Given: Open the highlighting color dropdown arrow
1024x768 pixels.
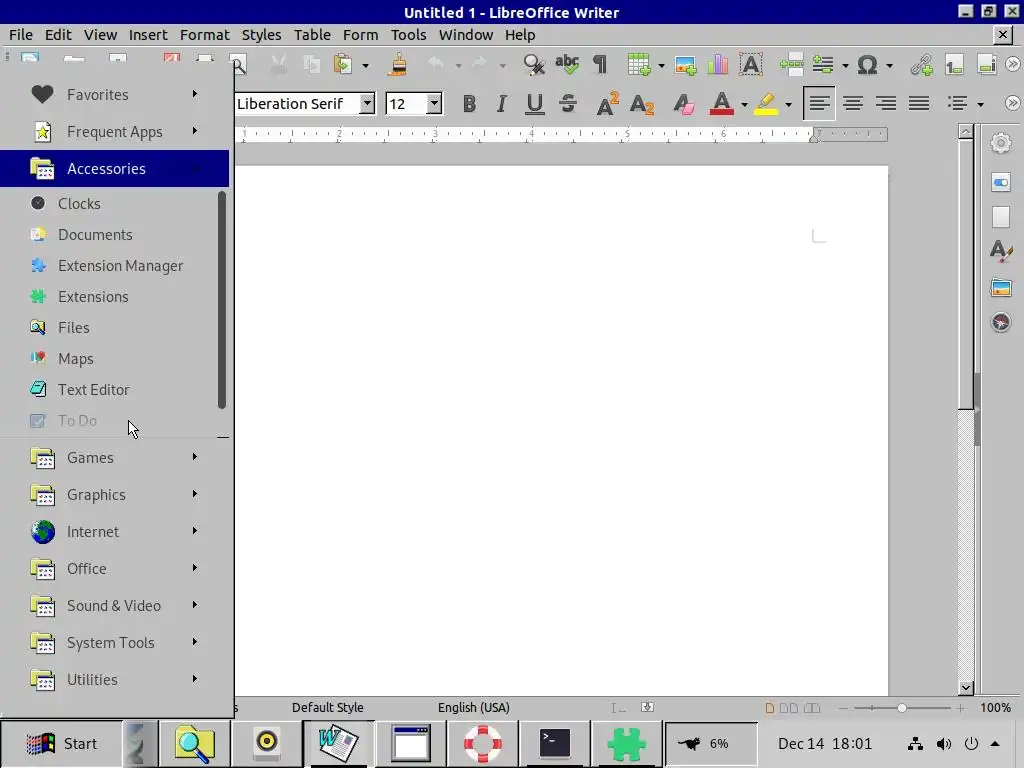Looking at the screenshot, I should click(788, 104).
